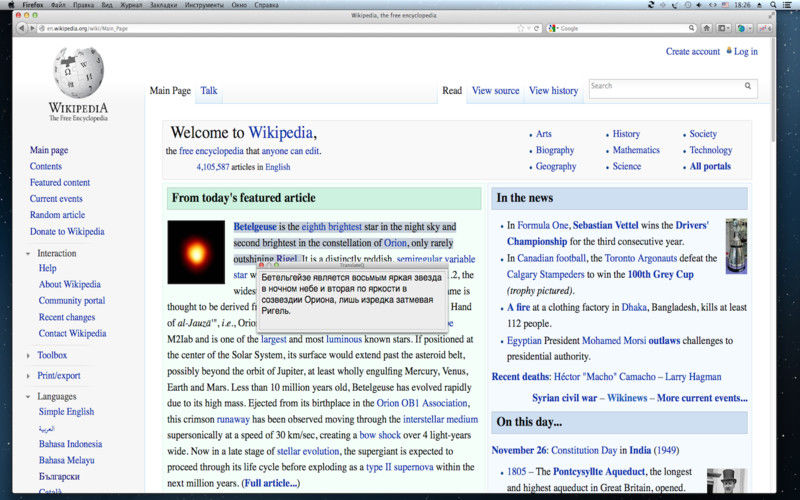Select the Read tab

point(452,91)
